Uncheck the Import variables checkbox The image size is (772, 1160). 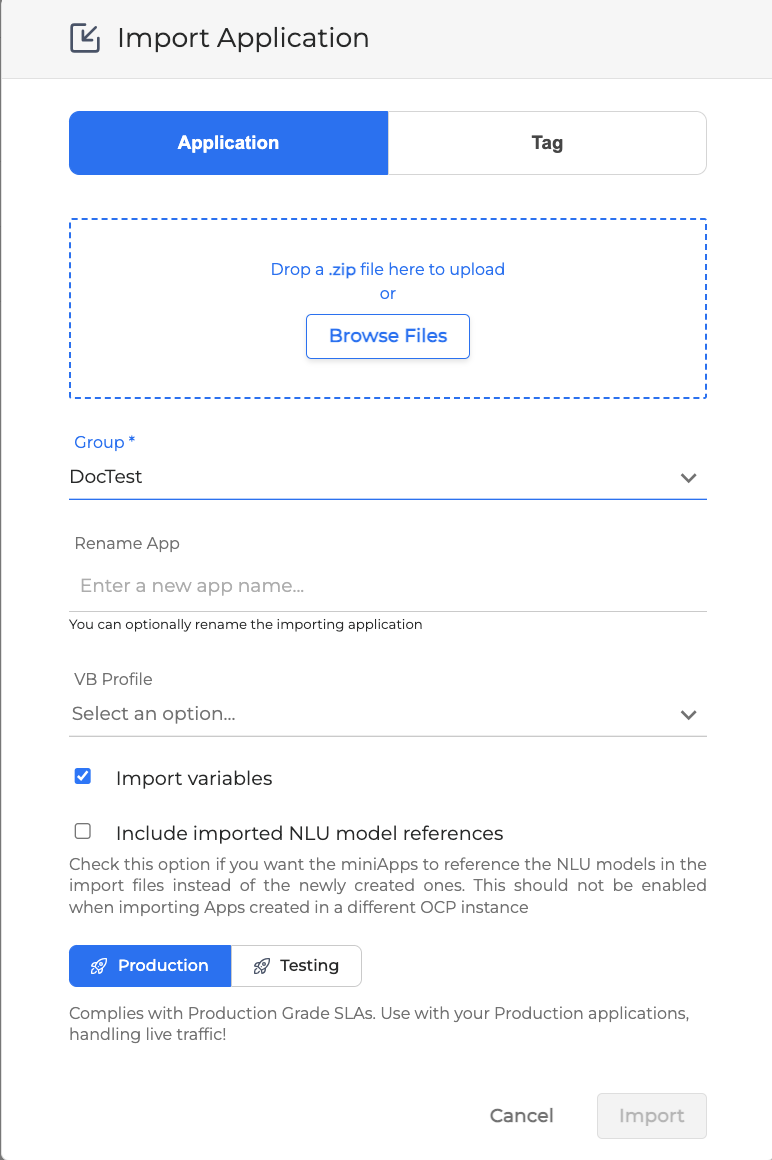[82, 776]
